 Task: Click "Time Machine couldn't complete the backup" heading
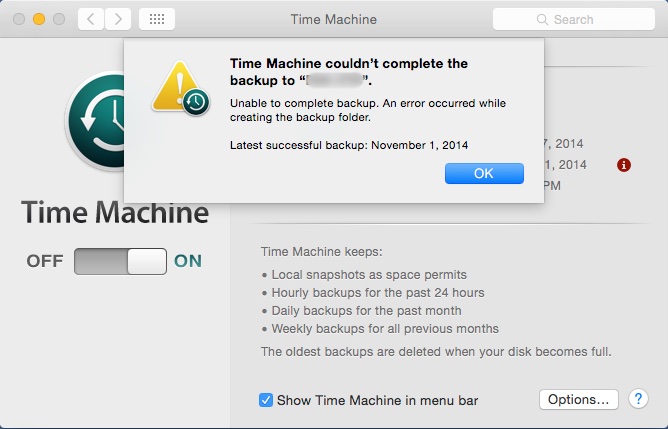pyautogui.click(x=349, y=72)
